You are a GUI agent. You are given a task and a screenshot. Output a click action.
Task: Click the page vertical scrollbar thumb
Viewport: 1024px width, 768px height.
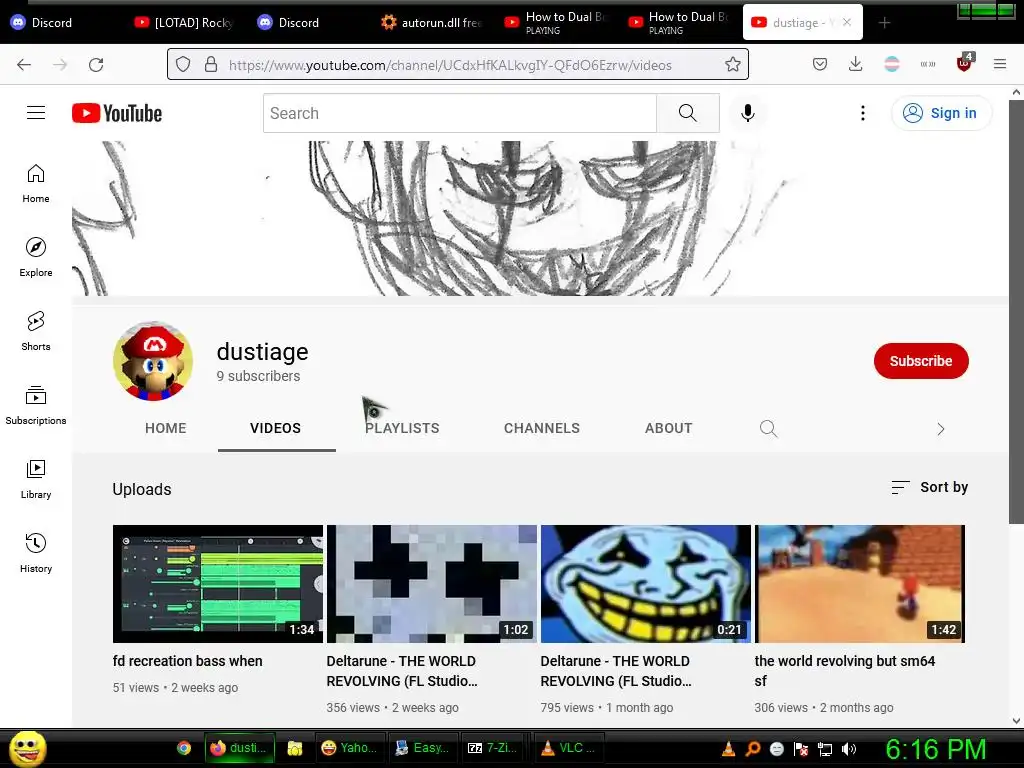[x=1016, y=312]
